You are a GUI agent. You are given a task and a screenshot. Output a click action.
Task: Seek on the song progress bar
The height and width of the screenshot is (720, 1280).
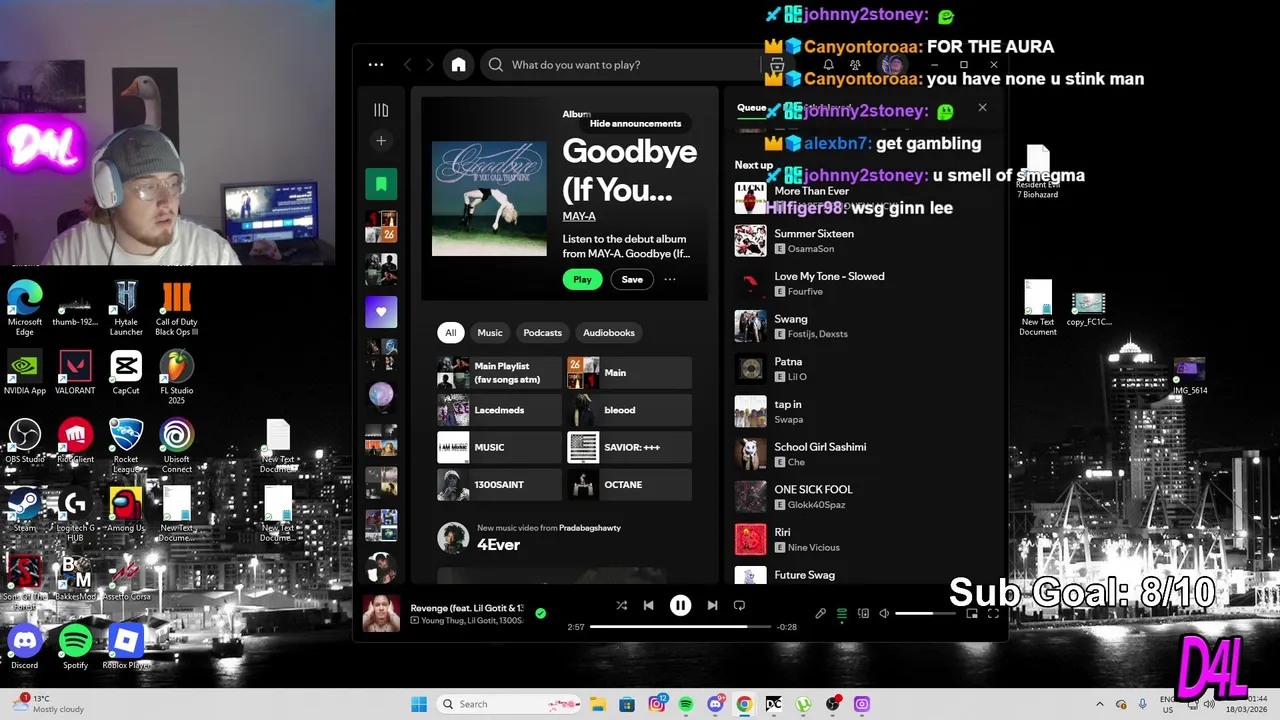coord(680,627)
